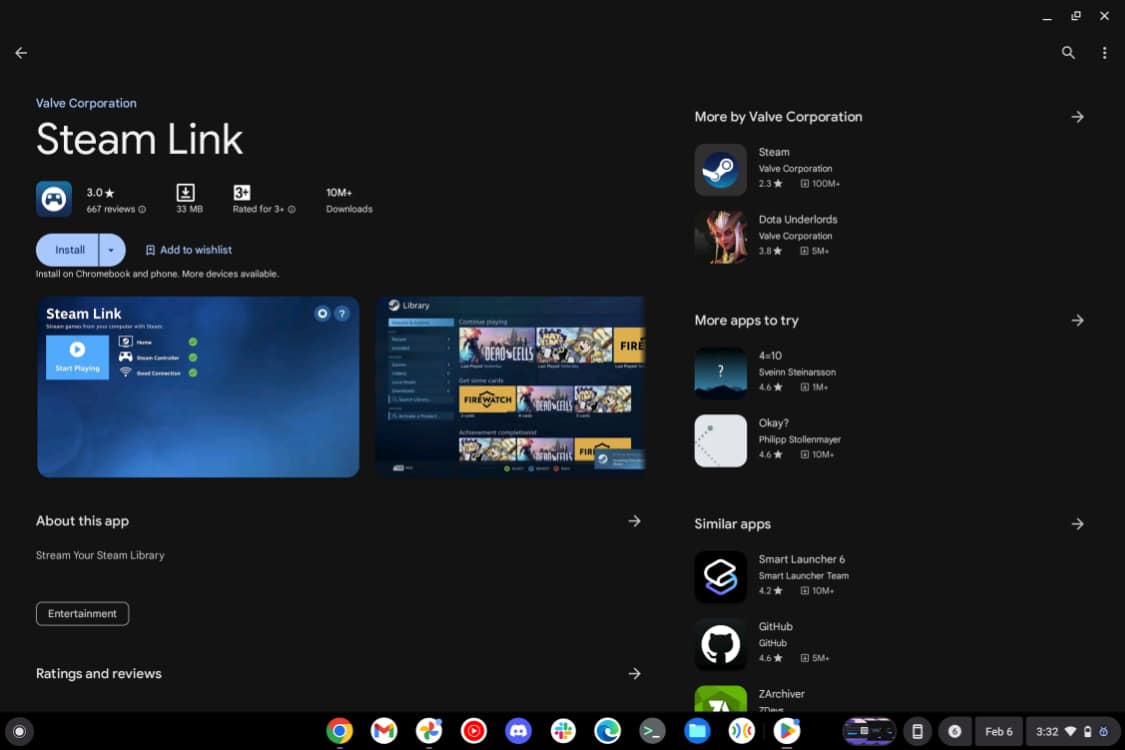Click the 3.0 star rating
Viewport: 1125px width, 750px height.
pyautogui.click(x=100, y=192)
